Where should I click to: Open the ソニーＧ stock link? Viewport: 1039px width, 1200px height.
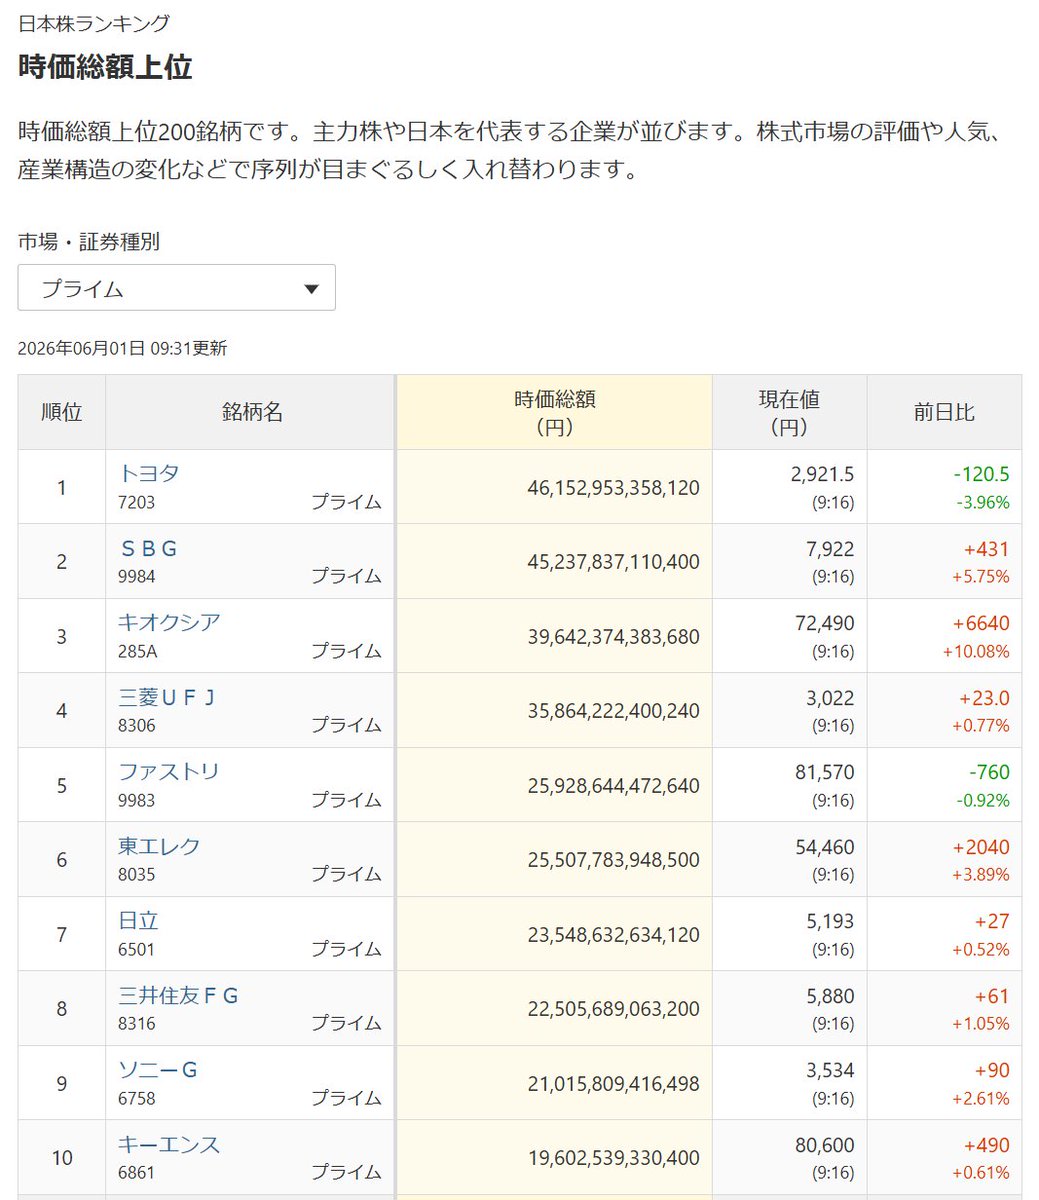158,1069
